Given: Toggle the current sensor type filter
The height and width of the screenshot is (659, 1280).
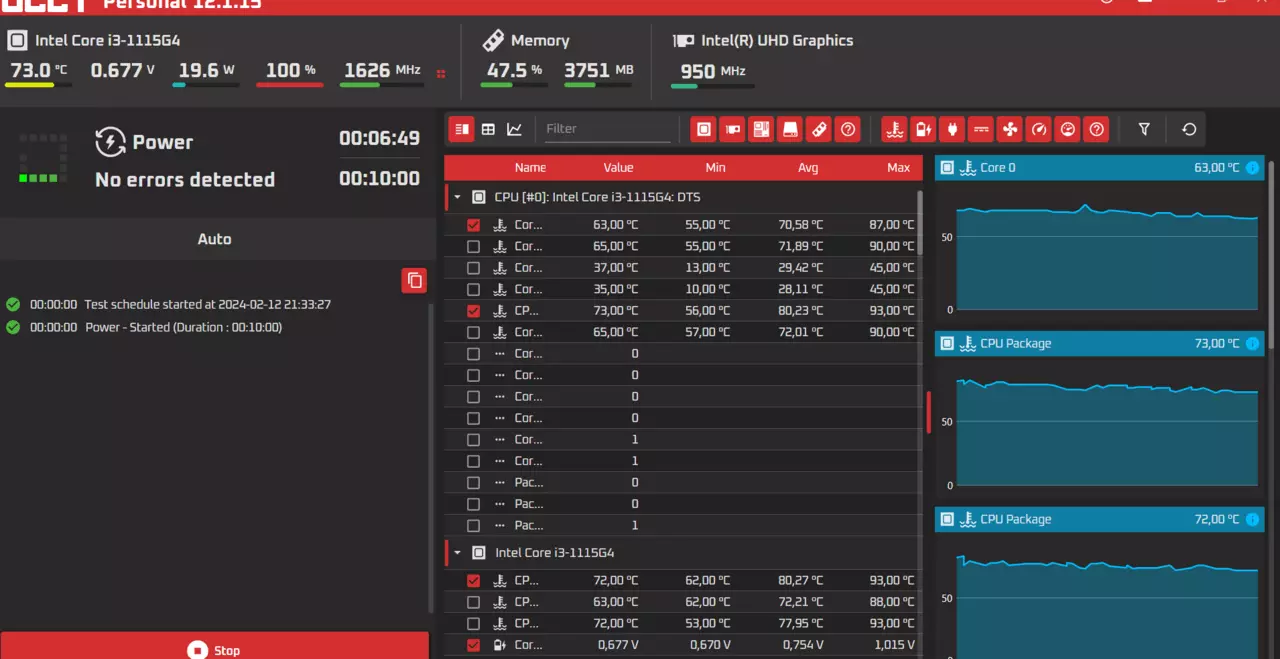Looking at the screenshot, I should click(981, 129).
